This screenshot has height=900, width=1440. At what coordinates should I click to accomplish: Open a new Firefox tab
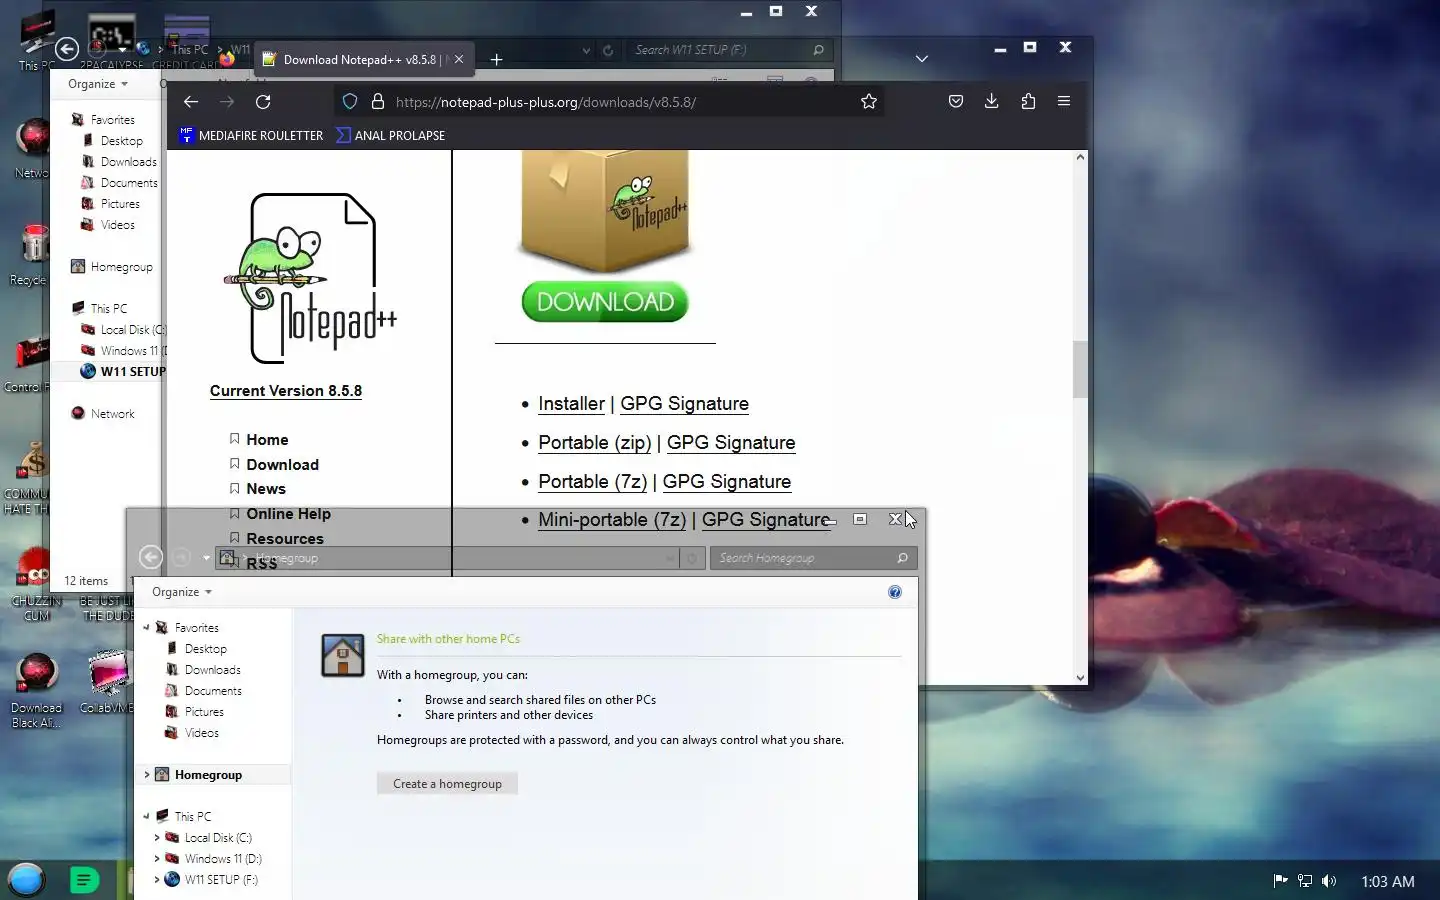496,60
